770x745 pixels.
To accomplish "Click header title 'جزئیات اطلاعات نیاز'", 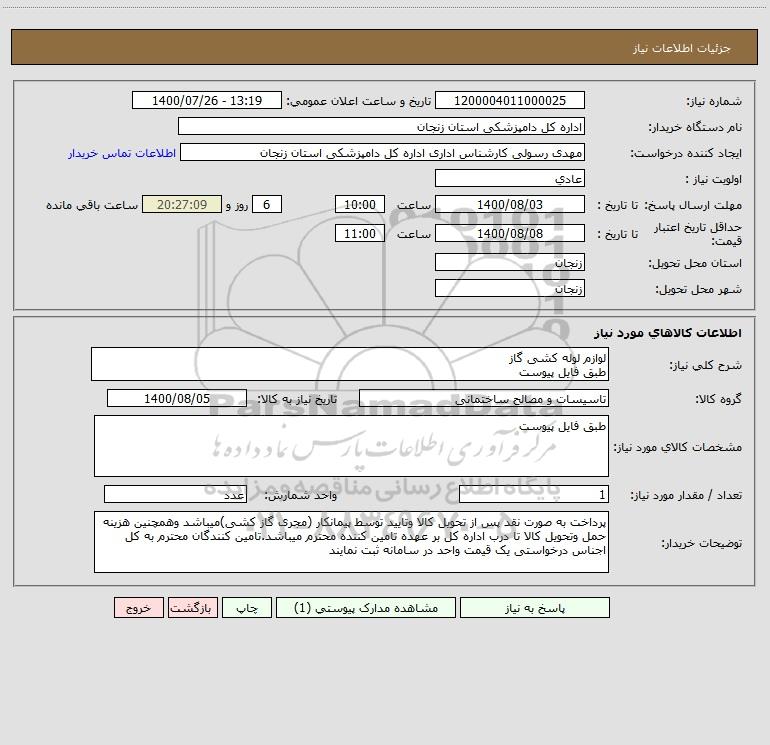I will pos(682,48).
